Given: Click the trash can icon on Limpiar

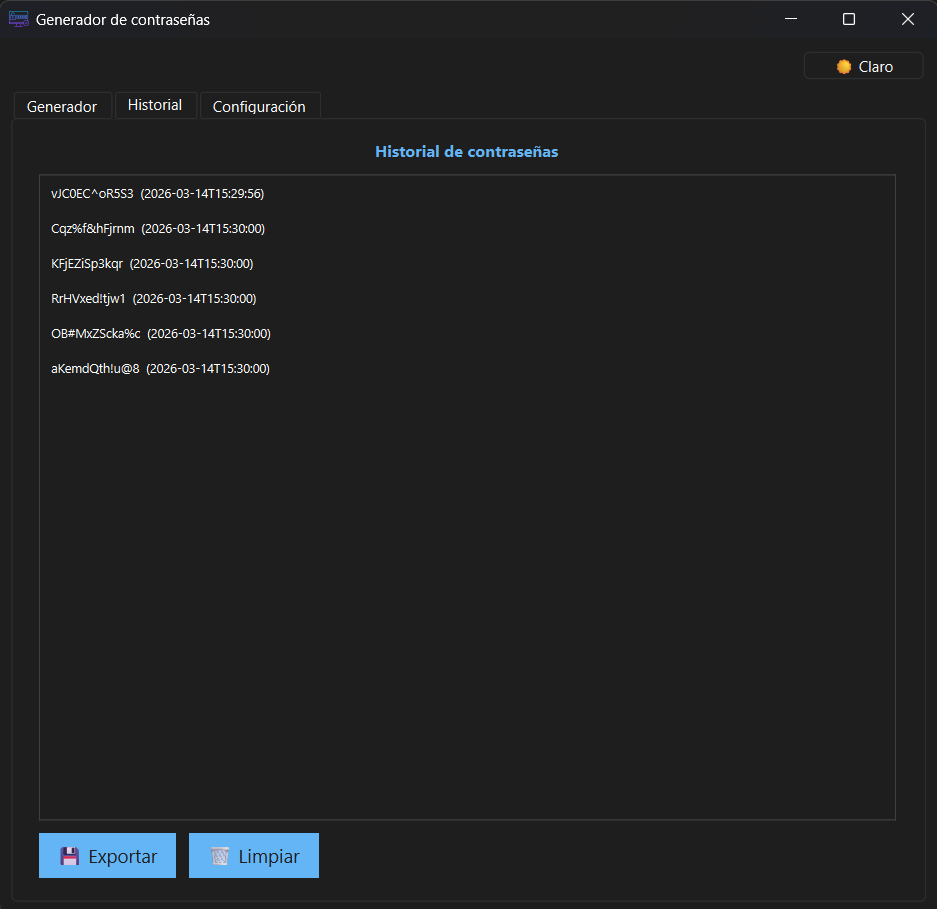Looking at the screenshot, I should 220,857.
